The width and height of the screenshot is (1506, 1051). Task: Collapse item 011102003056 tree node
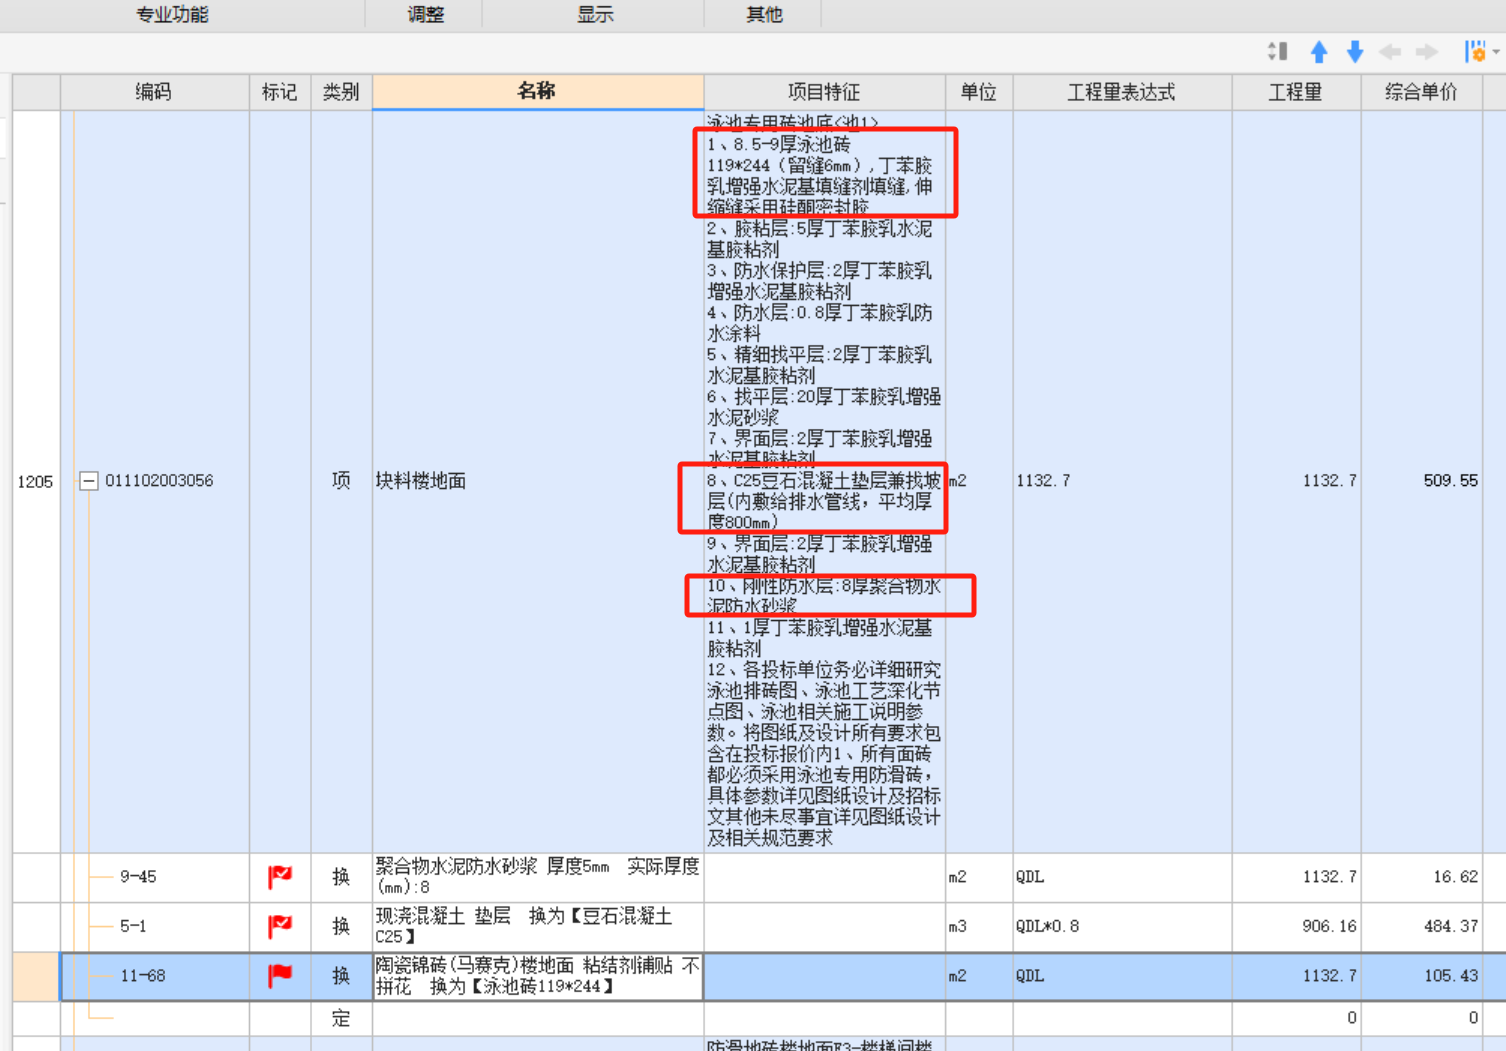click(89, 481)
